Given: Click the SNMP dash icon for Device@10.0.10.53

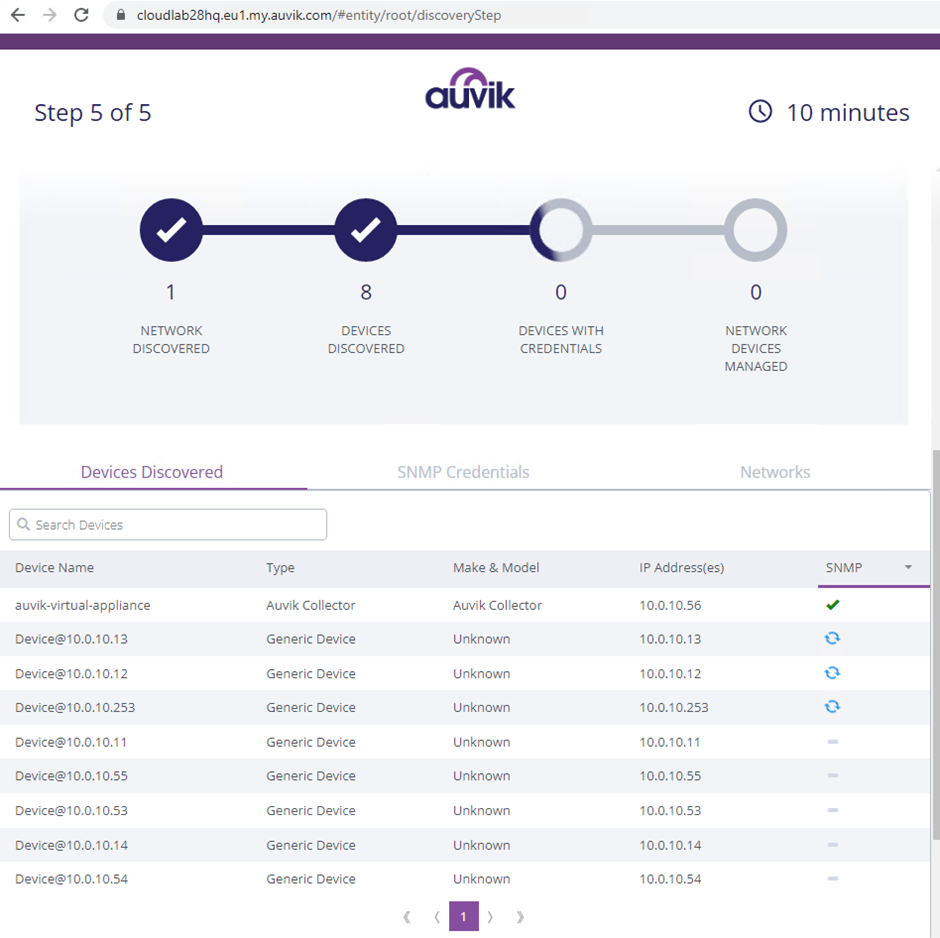Looking at the screenshot, I should click(x=833, y=810).
